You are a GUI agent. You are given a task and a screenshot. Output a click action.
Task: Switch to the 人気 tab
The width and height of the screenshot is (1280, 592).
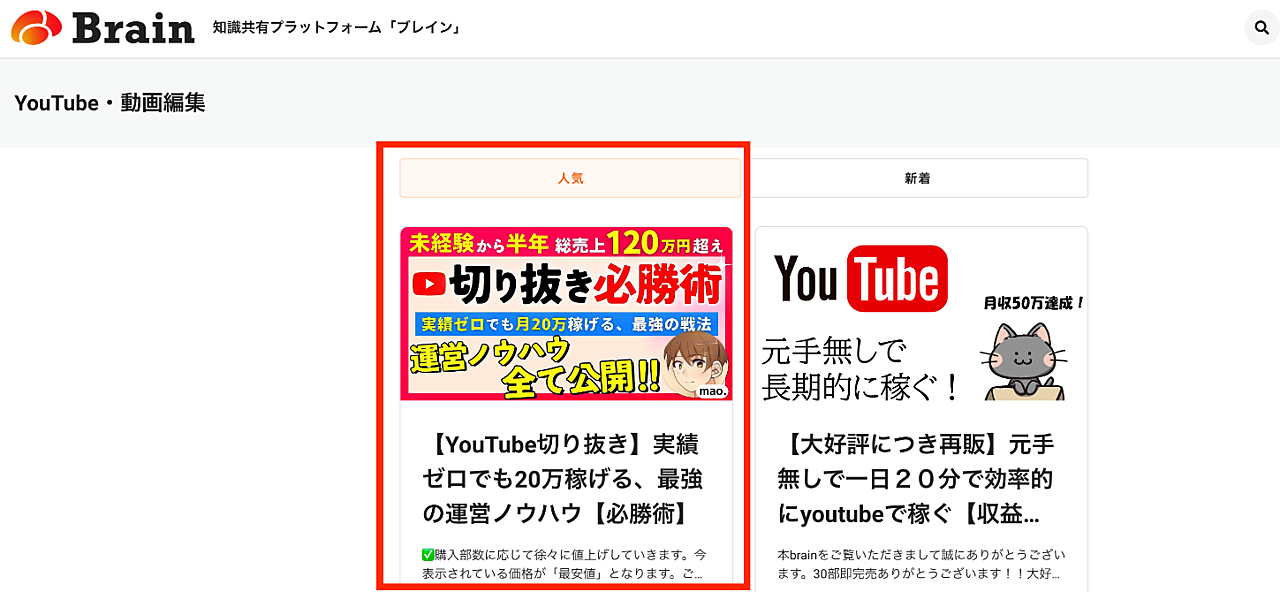point(570,178)
